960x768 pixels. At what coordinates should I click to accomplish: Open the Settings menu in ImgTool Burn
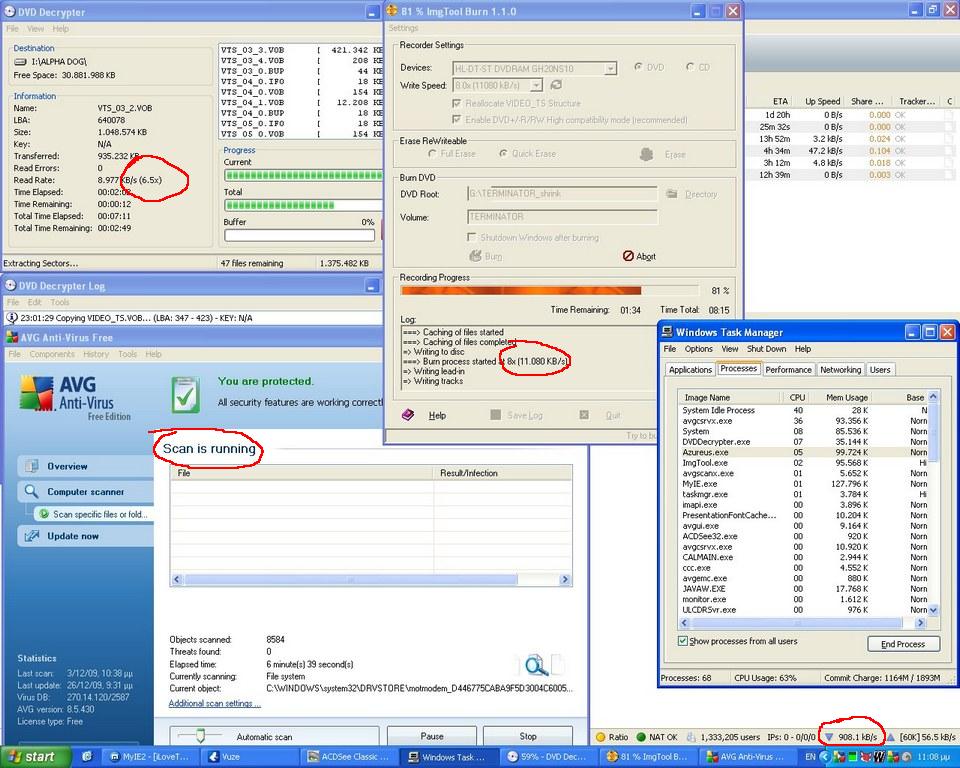[x=403, y=28]
